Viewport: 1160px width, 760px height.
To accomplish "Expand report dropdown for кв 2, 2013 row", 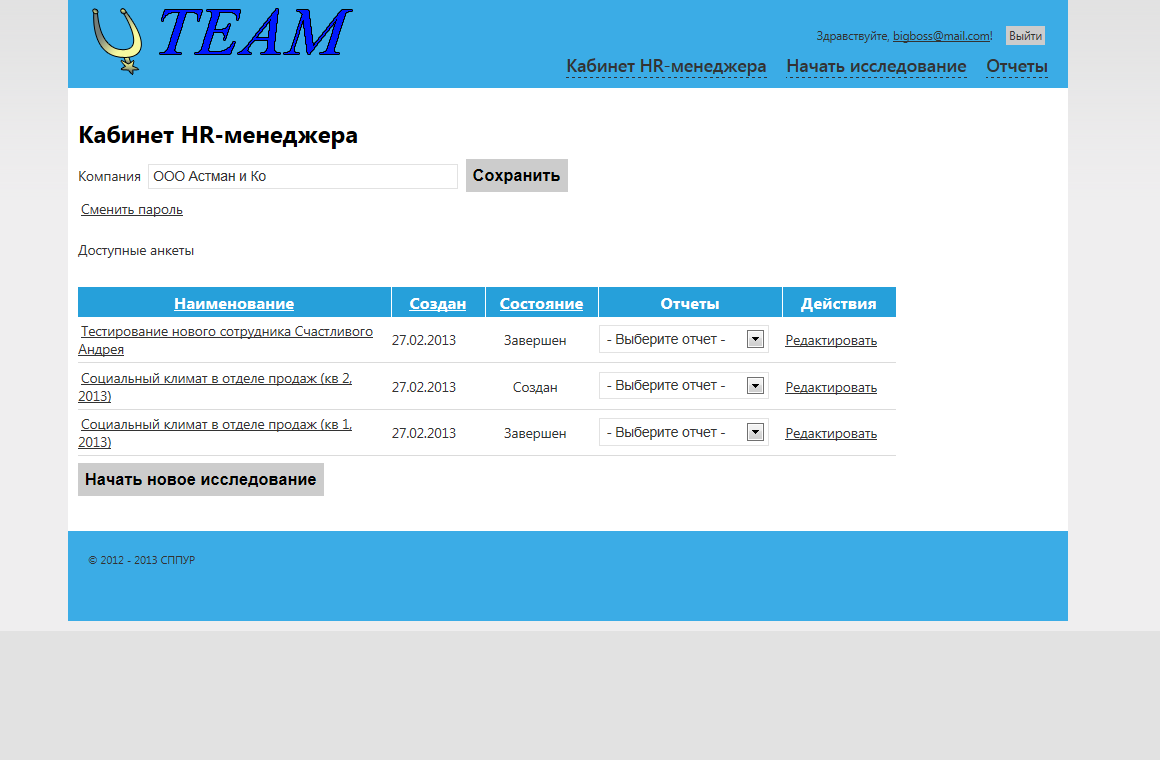I will coord(684,386).
